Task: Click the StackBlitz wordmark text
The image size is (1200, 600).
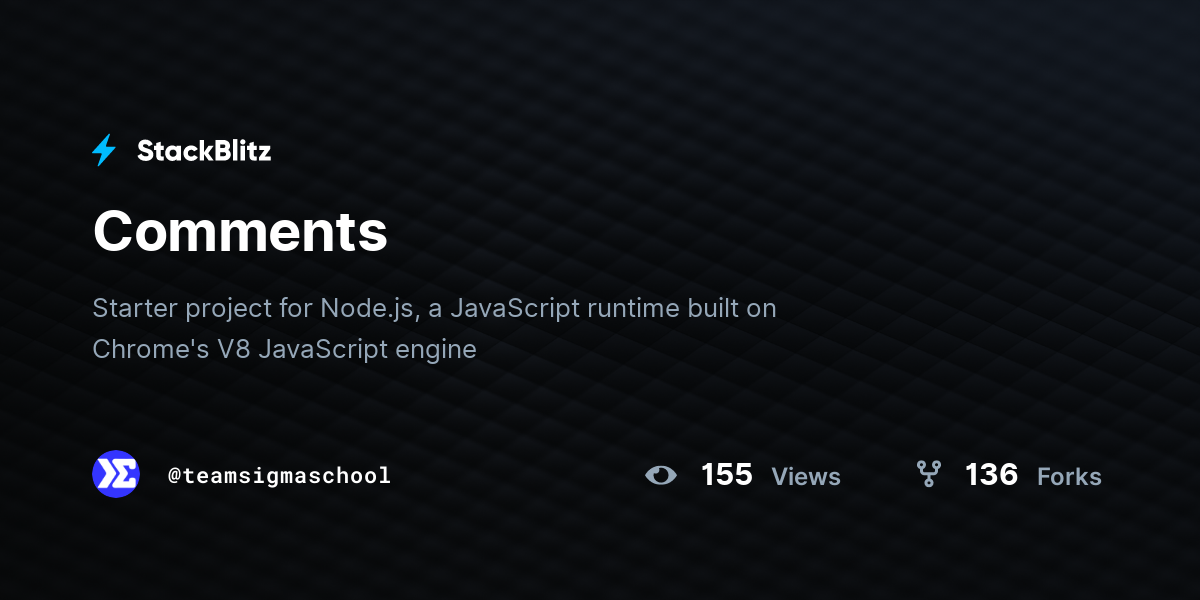Action: tap(204, 151)
